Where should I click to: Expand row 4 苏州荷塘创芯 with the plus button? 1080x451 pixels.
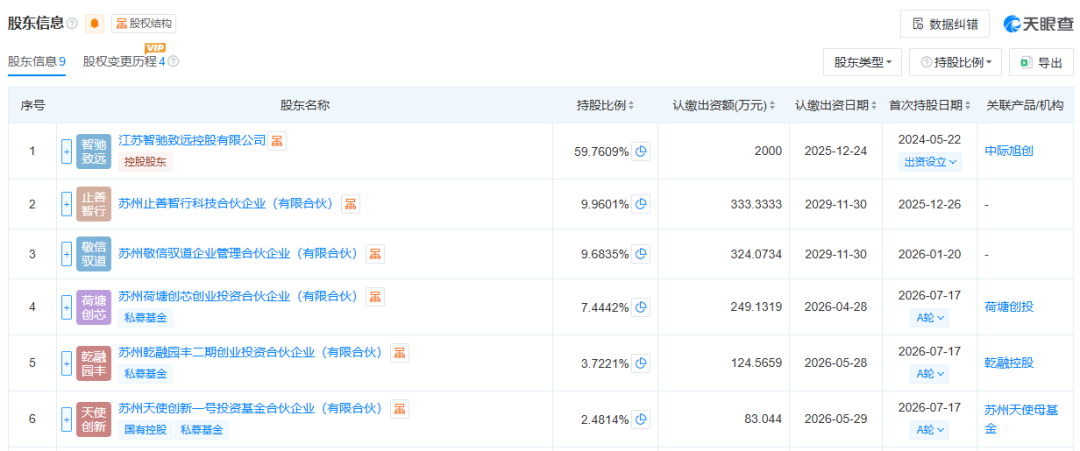66,307
